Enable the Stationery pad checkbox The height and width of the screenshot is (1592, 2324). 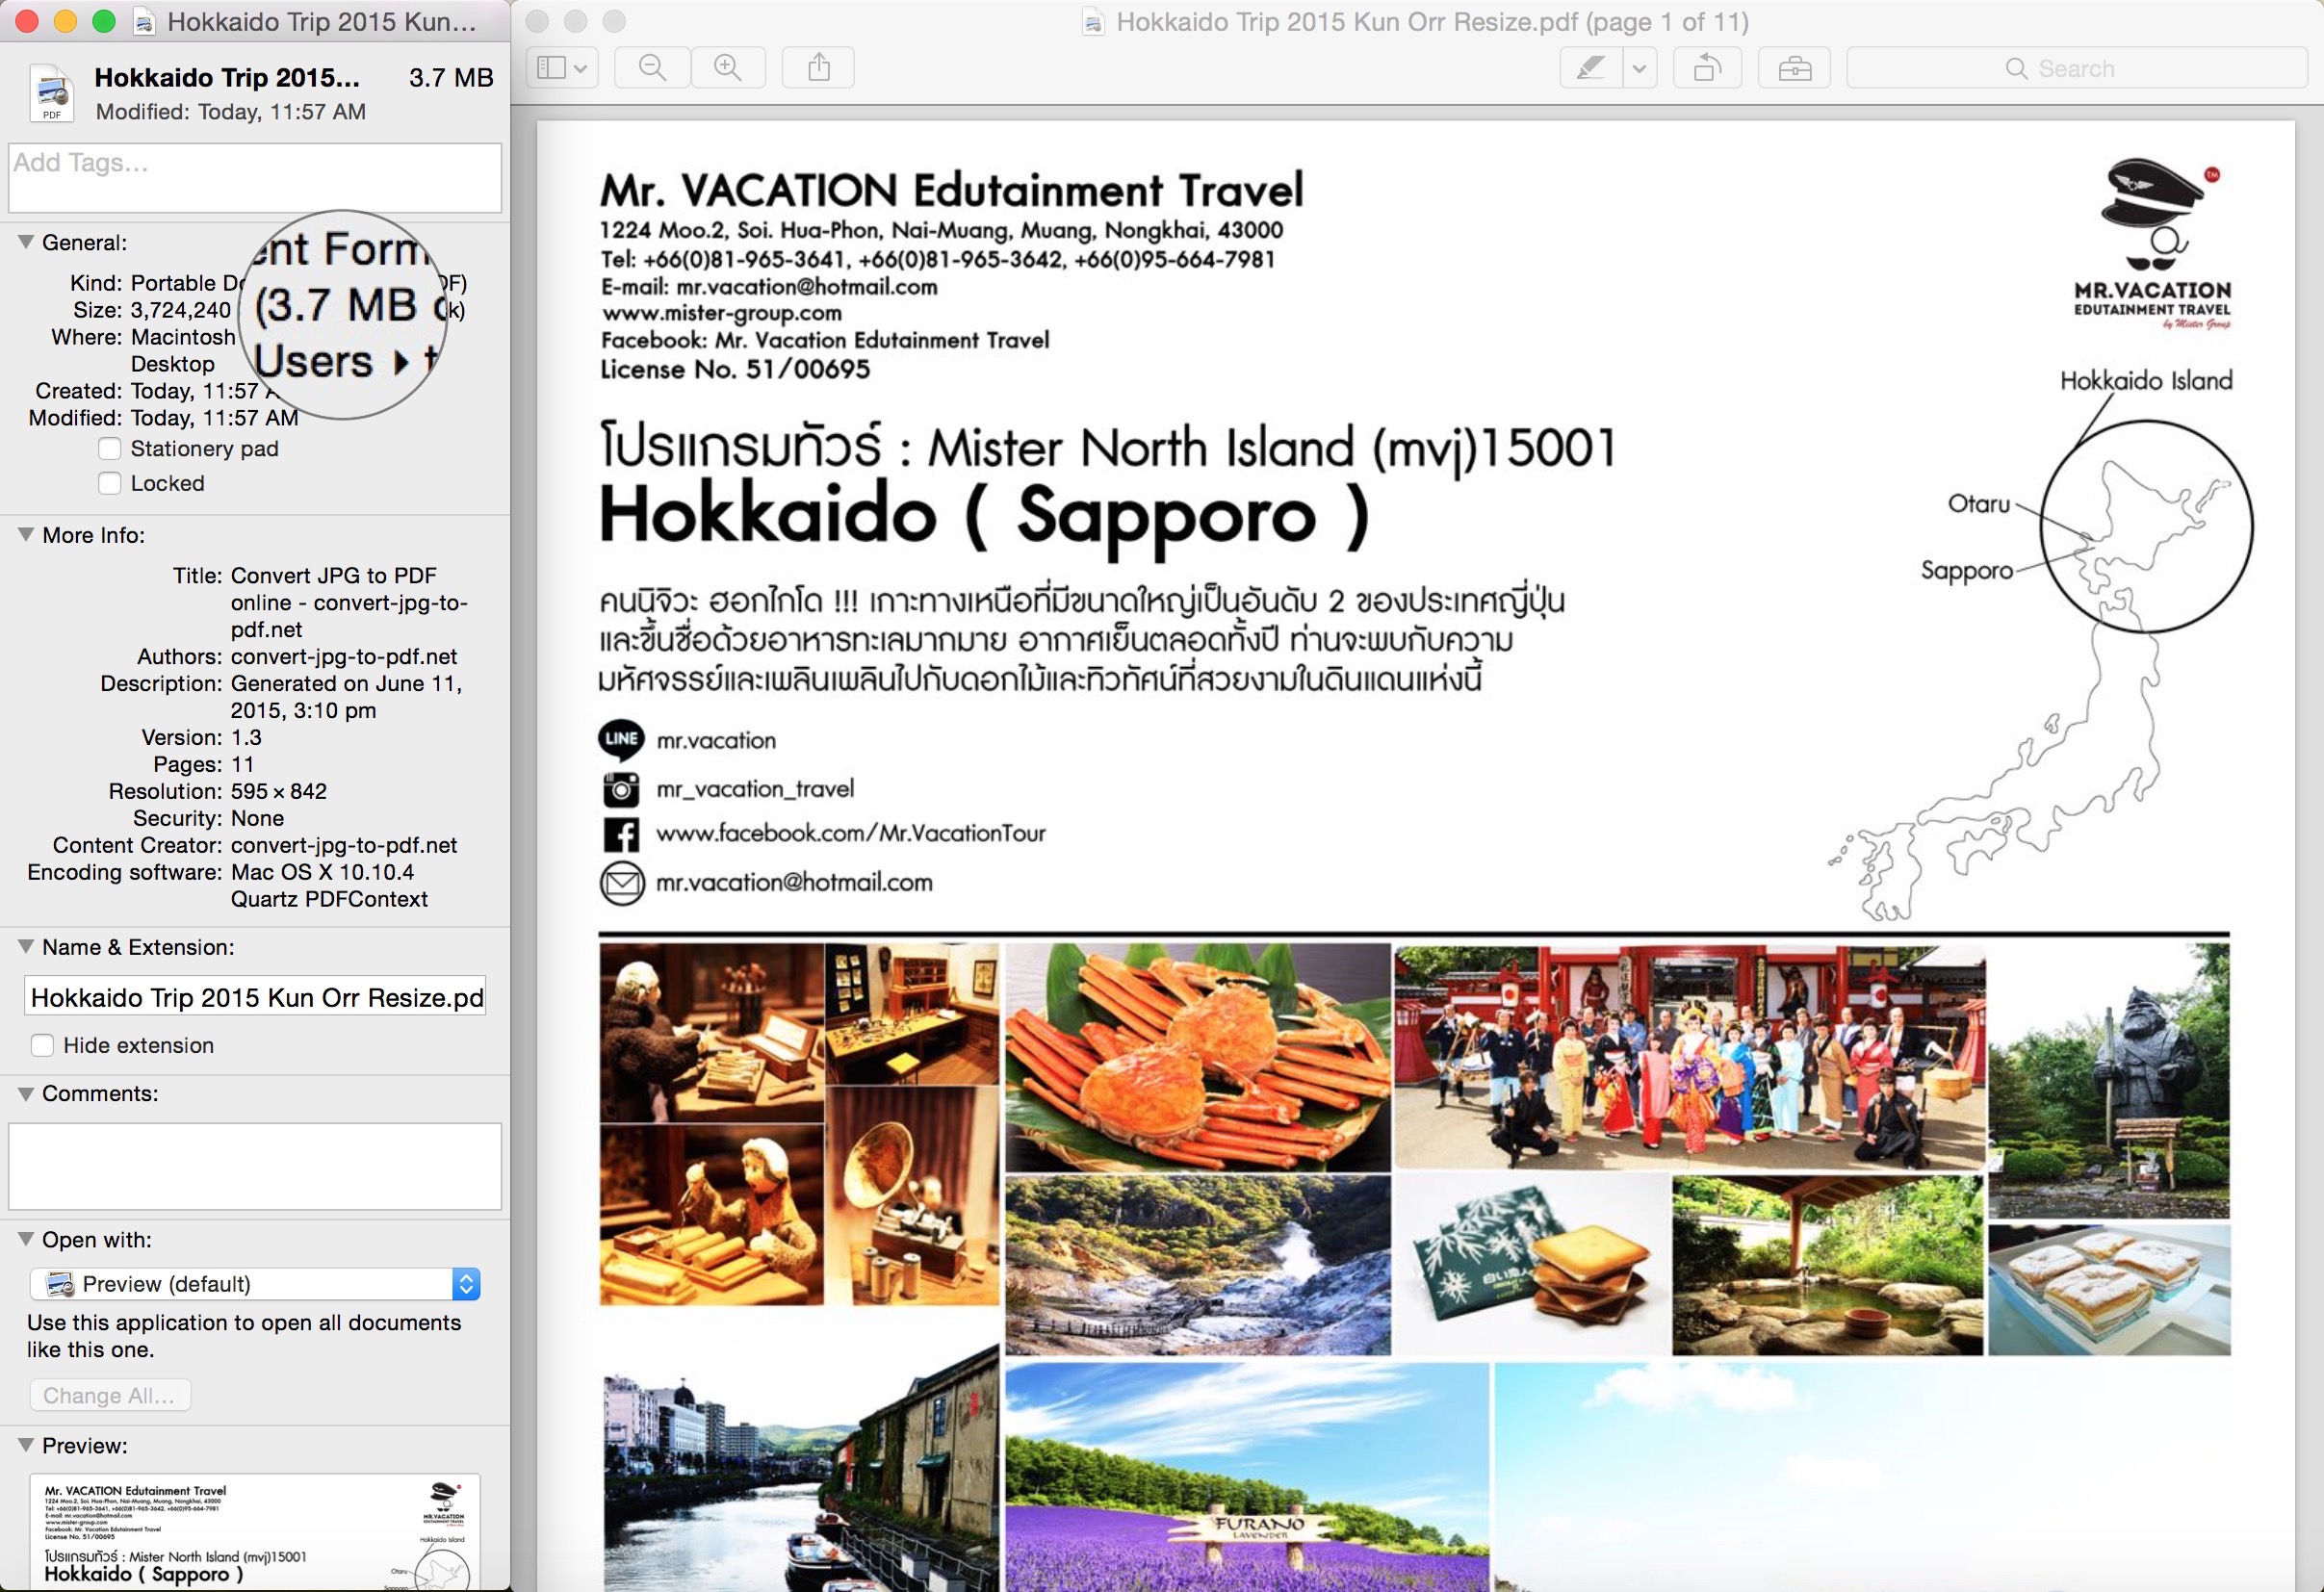[110, 449]
